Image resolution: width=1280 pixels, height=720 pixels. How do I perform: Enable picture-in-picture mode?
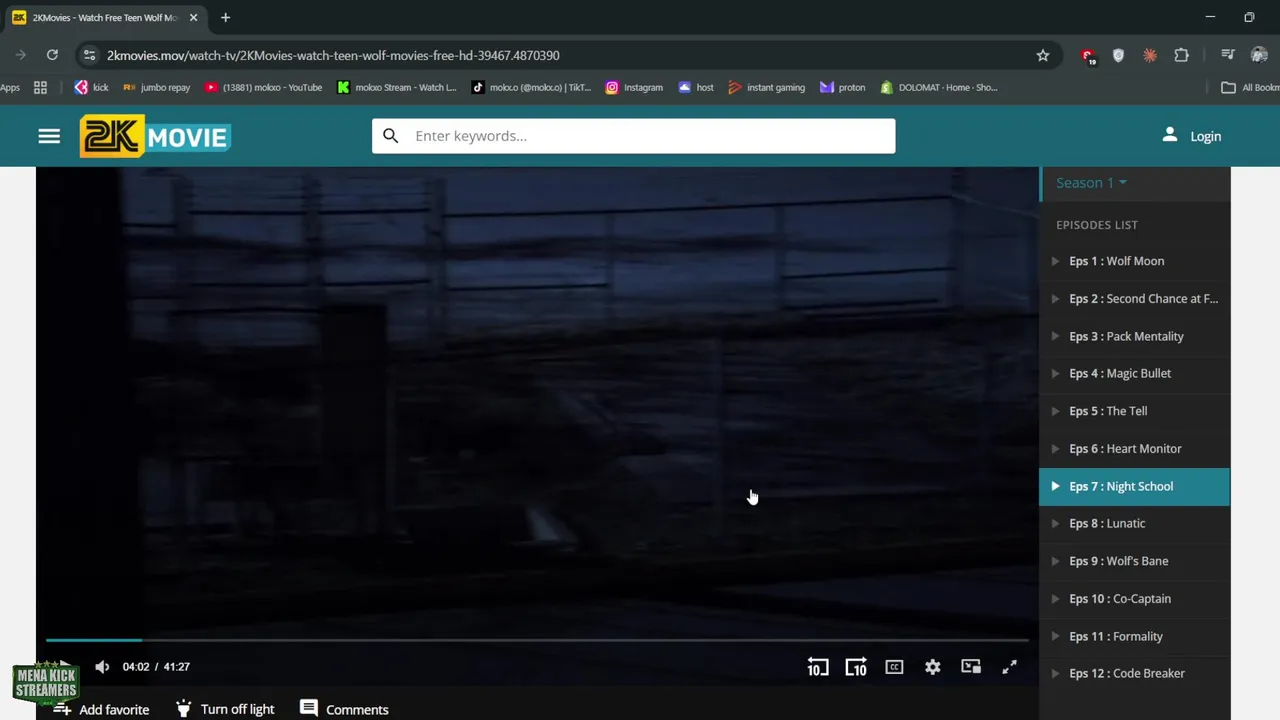coord(971,667)
